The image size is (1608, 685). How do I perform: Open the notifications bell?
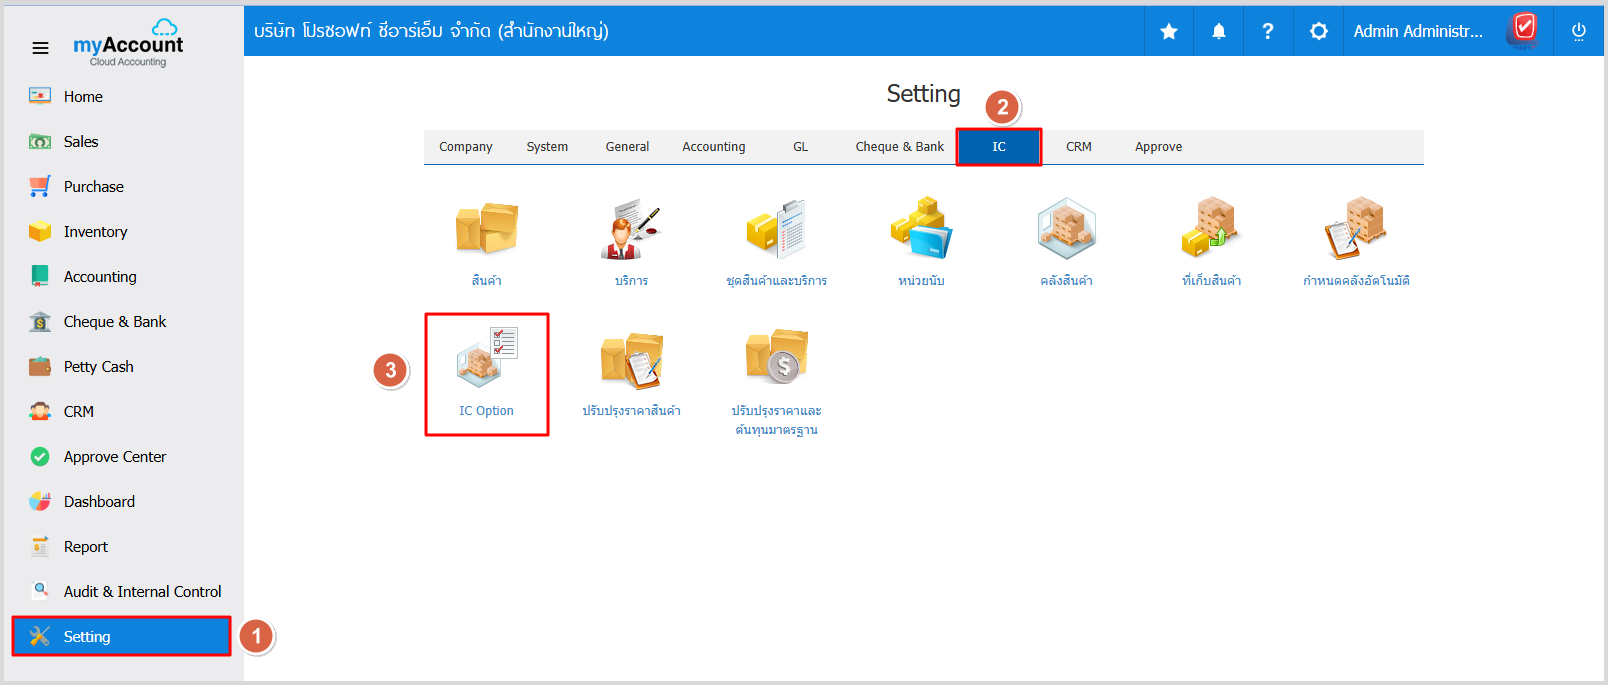point(1218,31)
